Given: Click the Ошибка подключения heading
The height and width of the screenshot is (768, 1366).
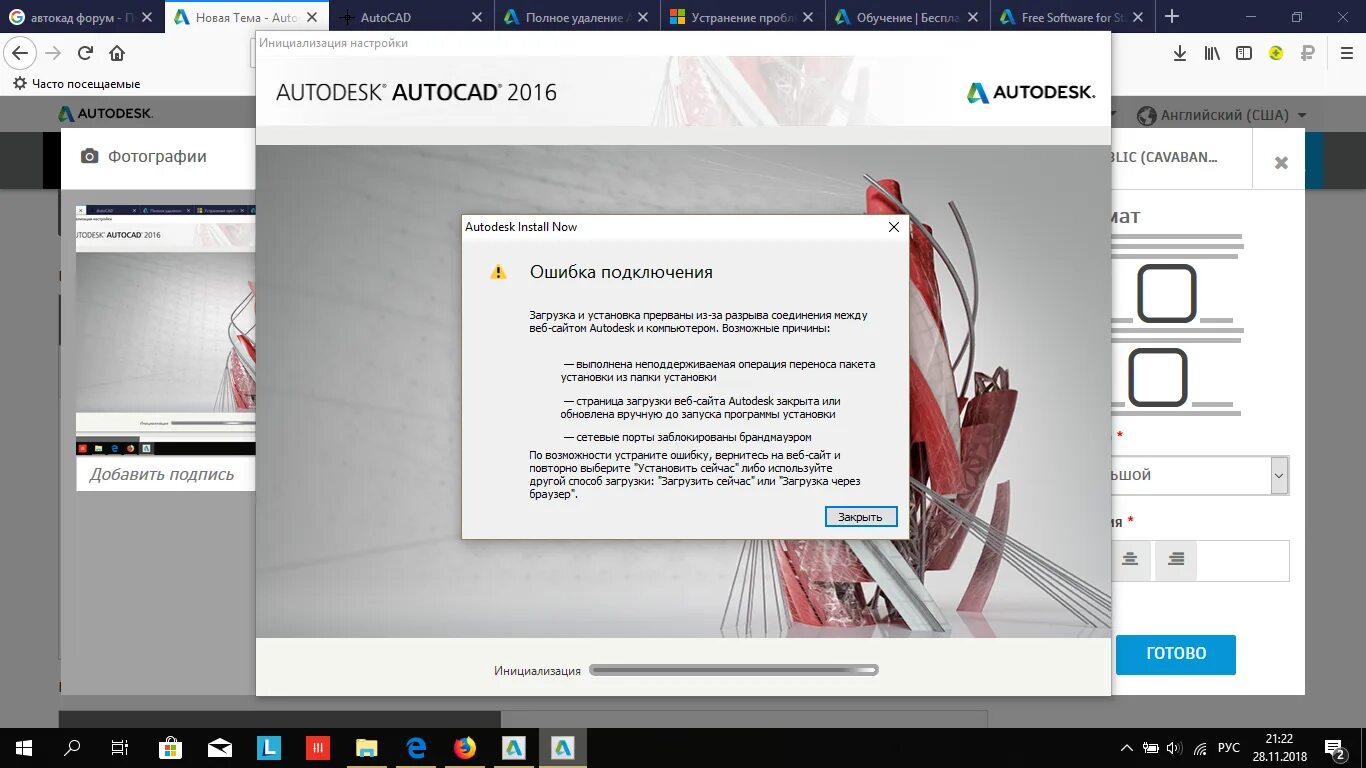Looking at the screenshot, I should pyautogui.click(x=621, y=272).
